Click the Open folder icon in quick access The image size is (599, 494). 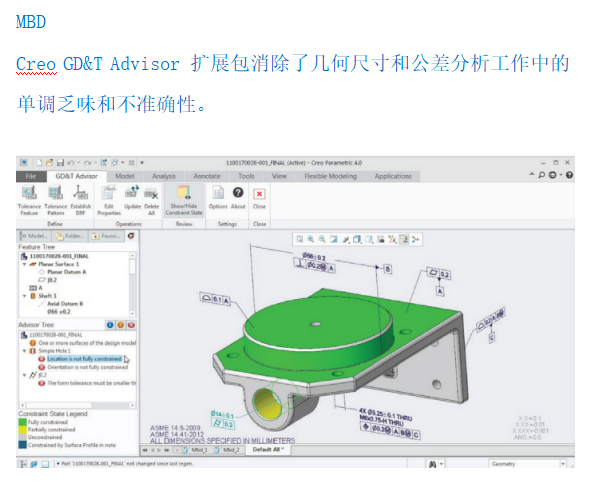click(49, 163)
